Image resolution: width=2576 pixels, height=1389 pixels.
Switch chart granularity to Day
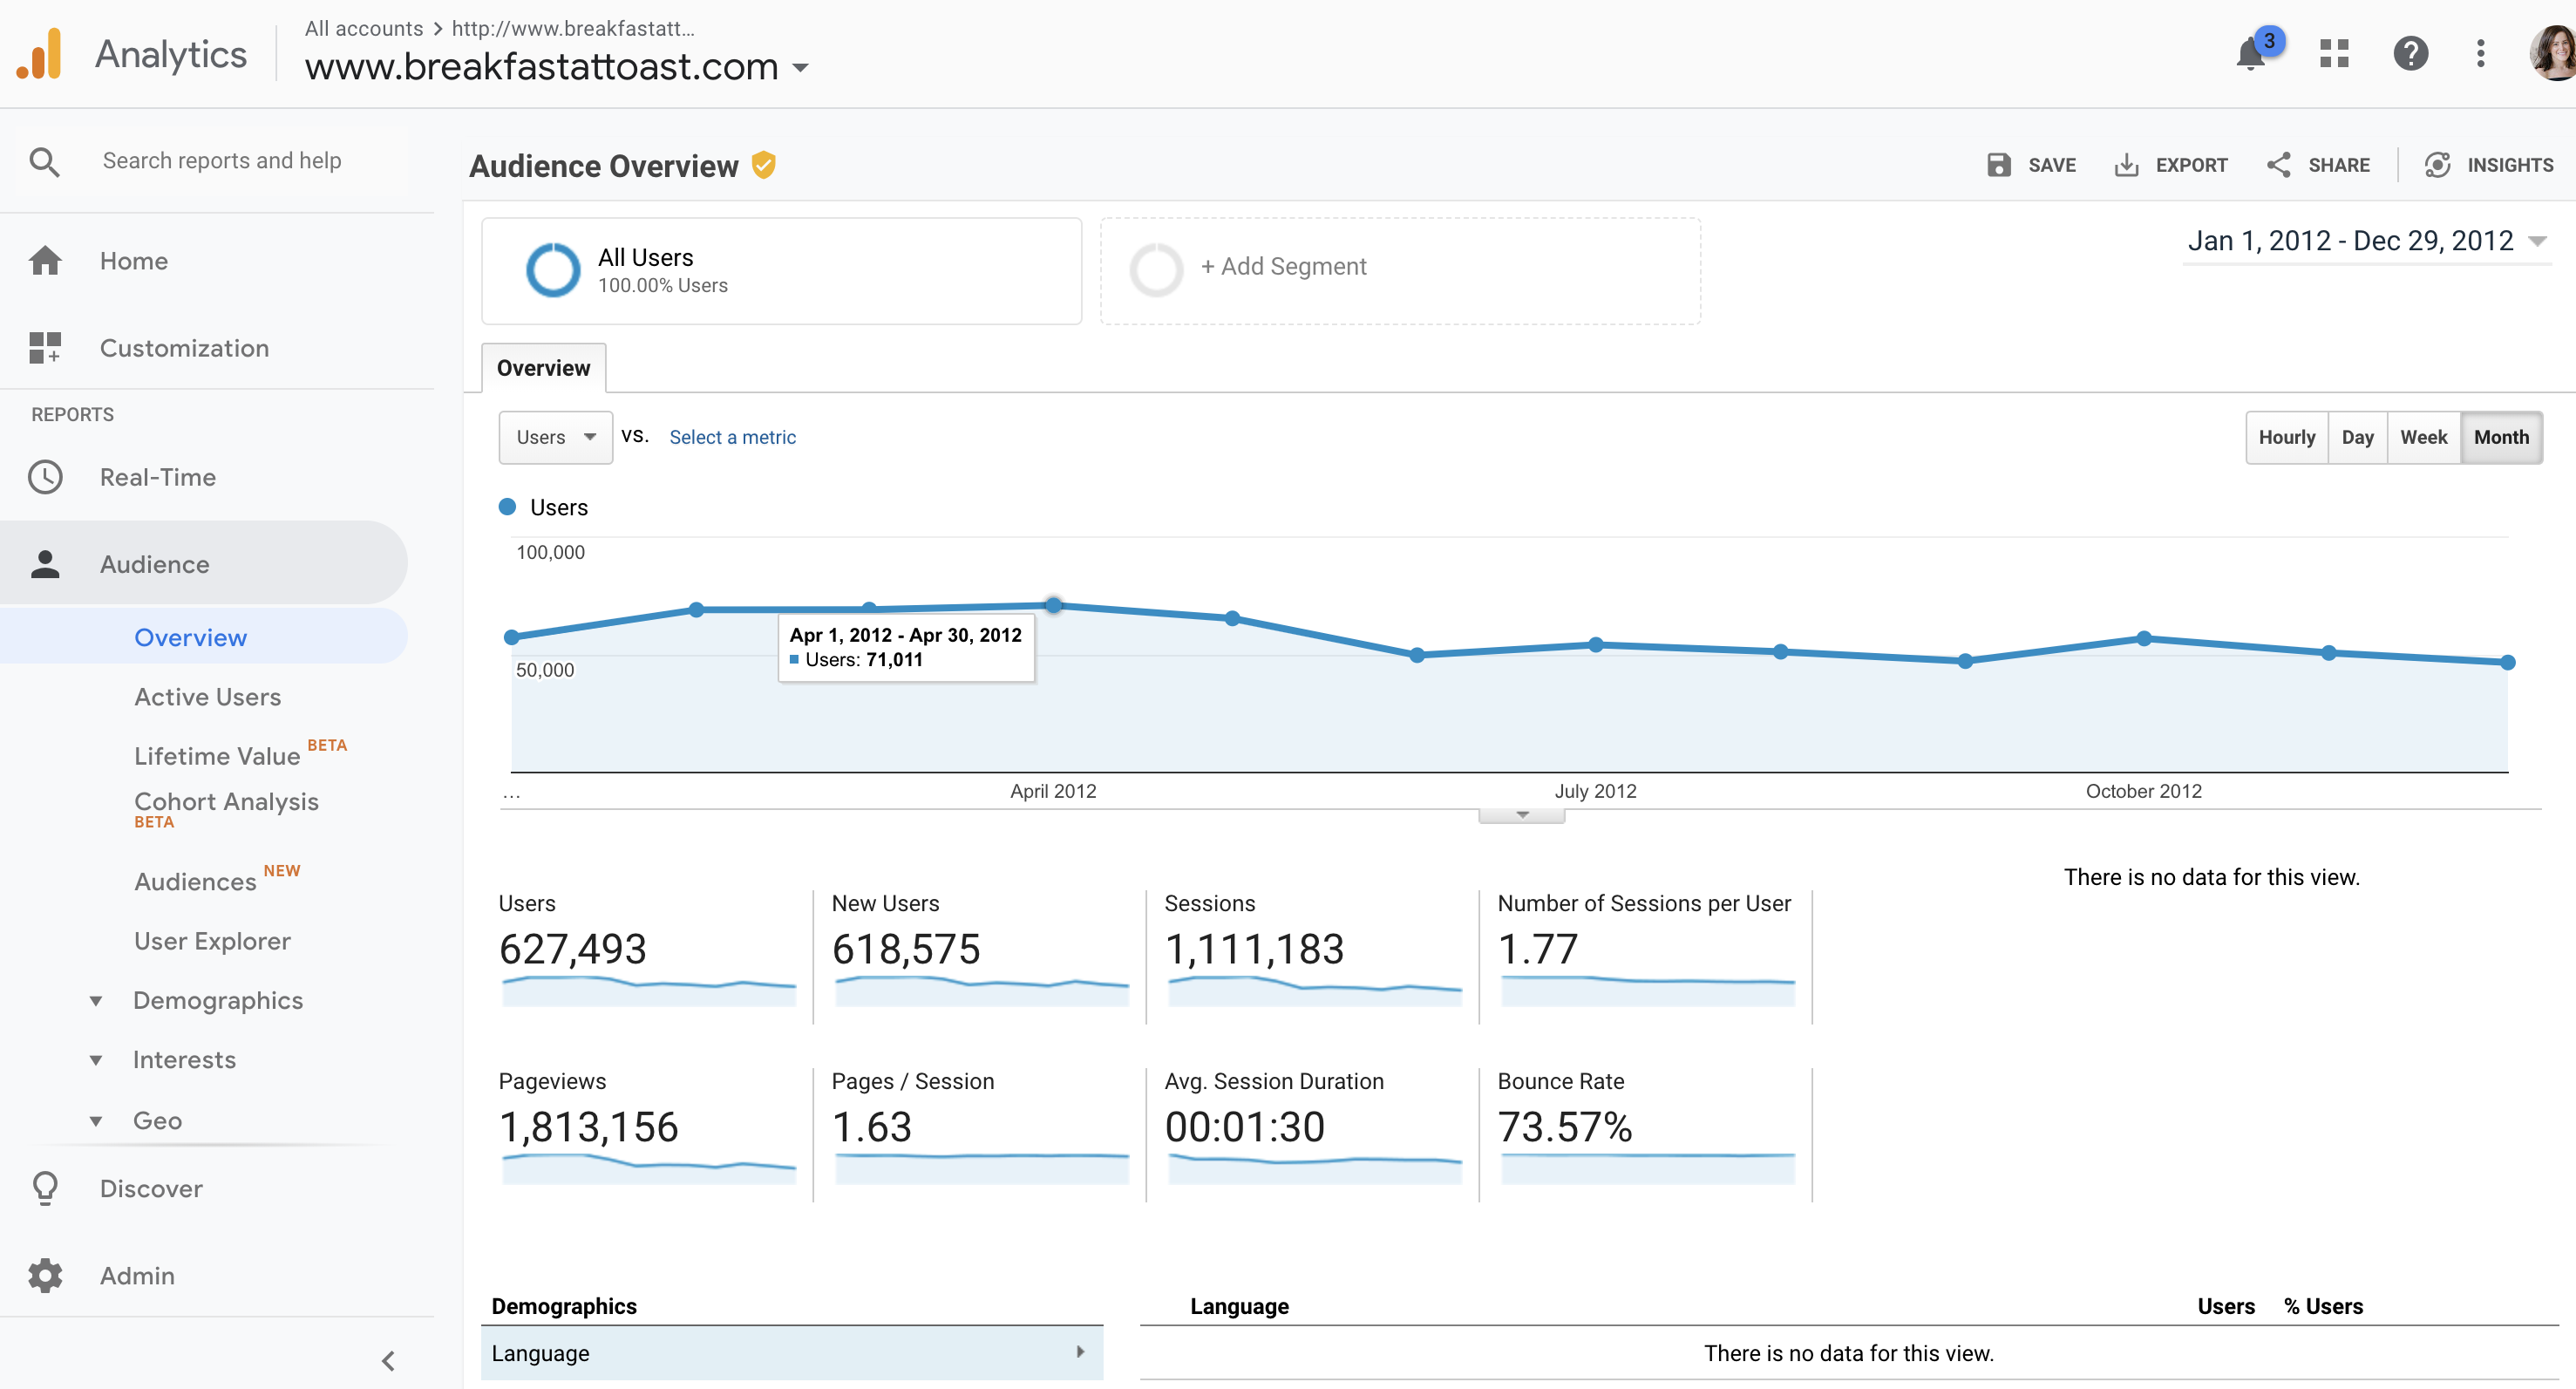click(2357, 437)
